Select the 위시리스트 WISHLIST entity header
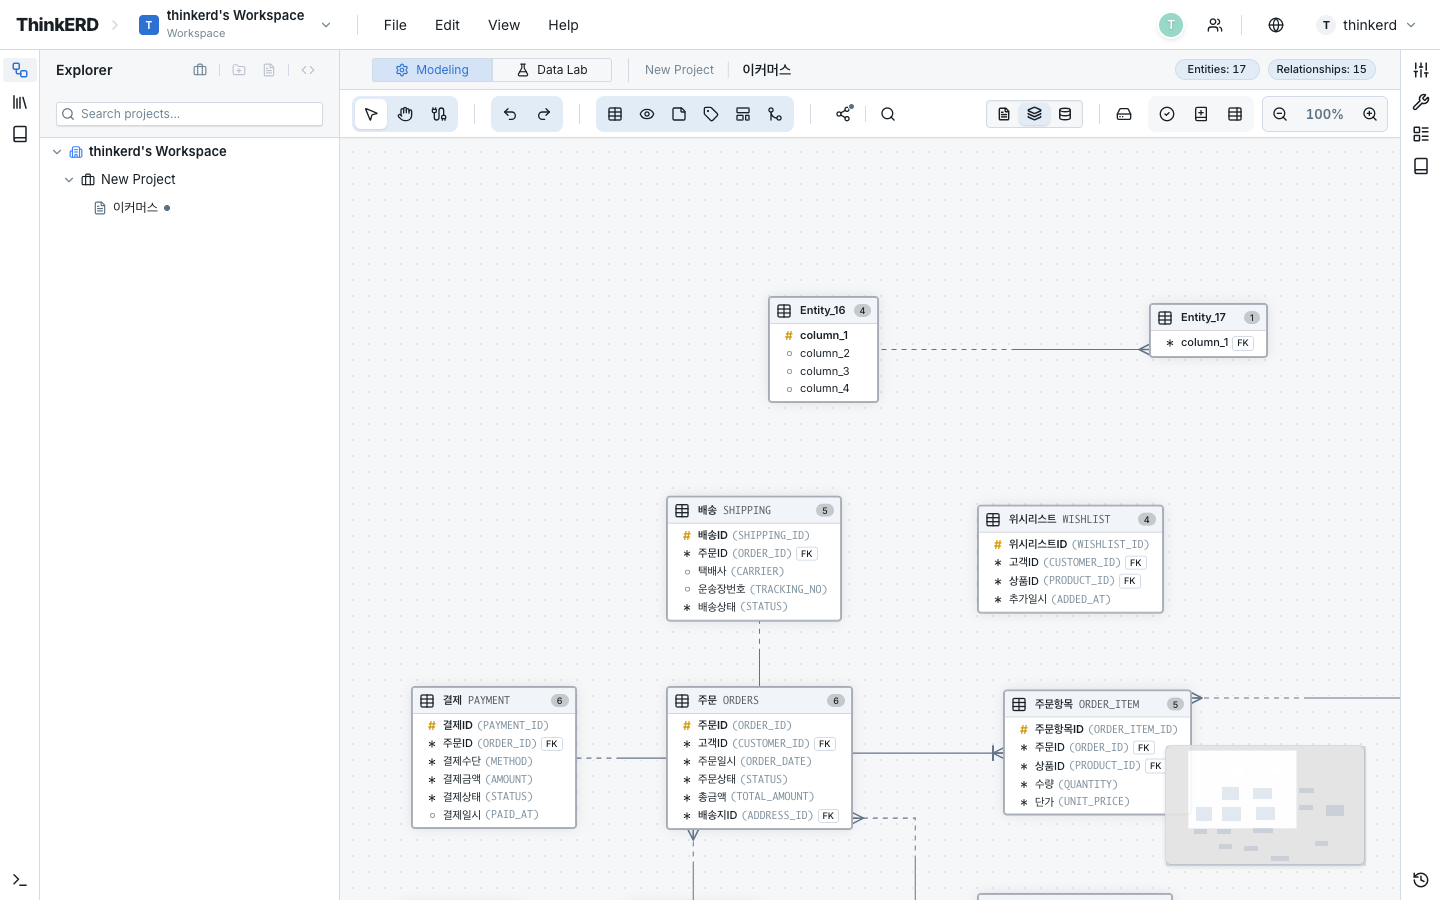Image resolution: width=1440 pixels, height=900 pixels. [x=1070, y=520]
